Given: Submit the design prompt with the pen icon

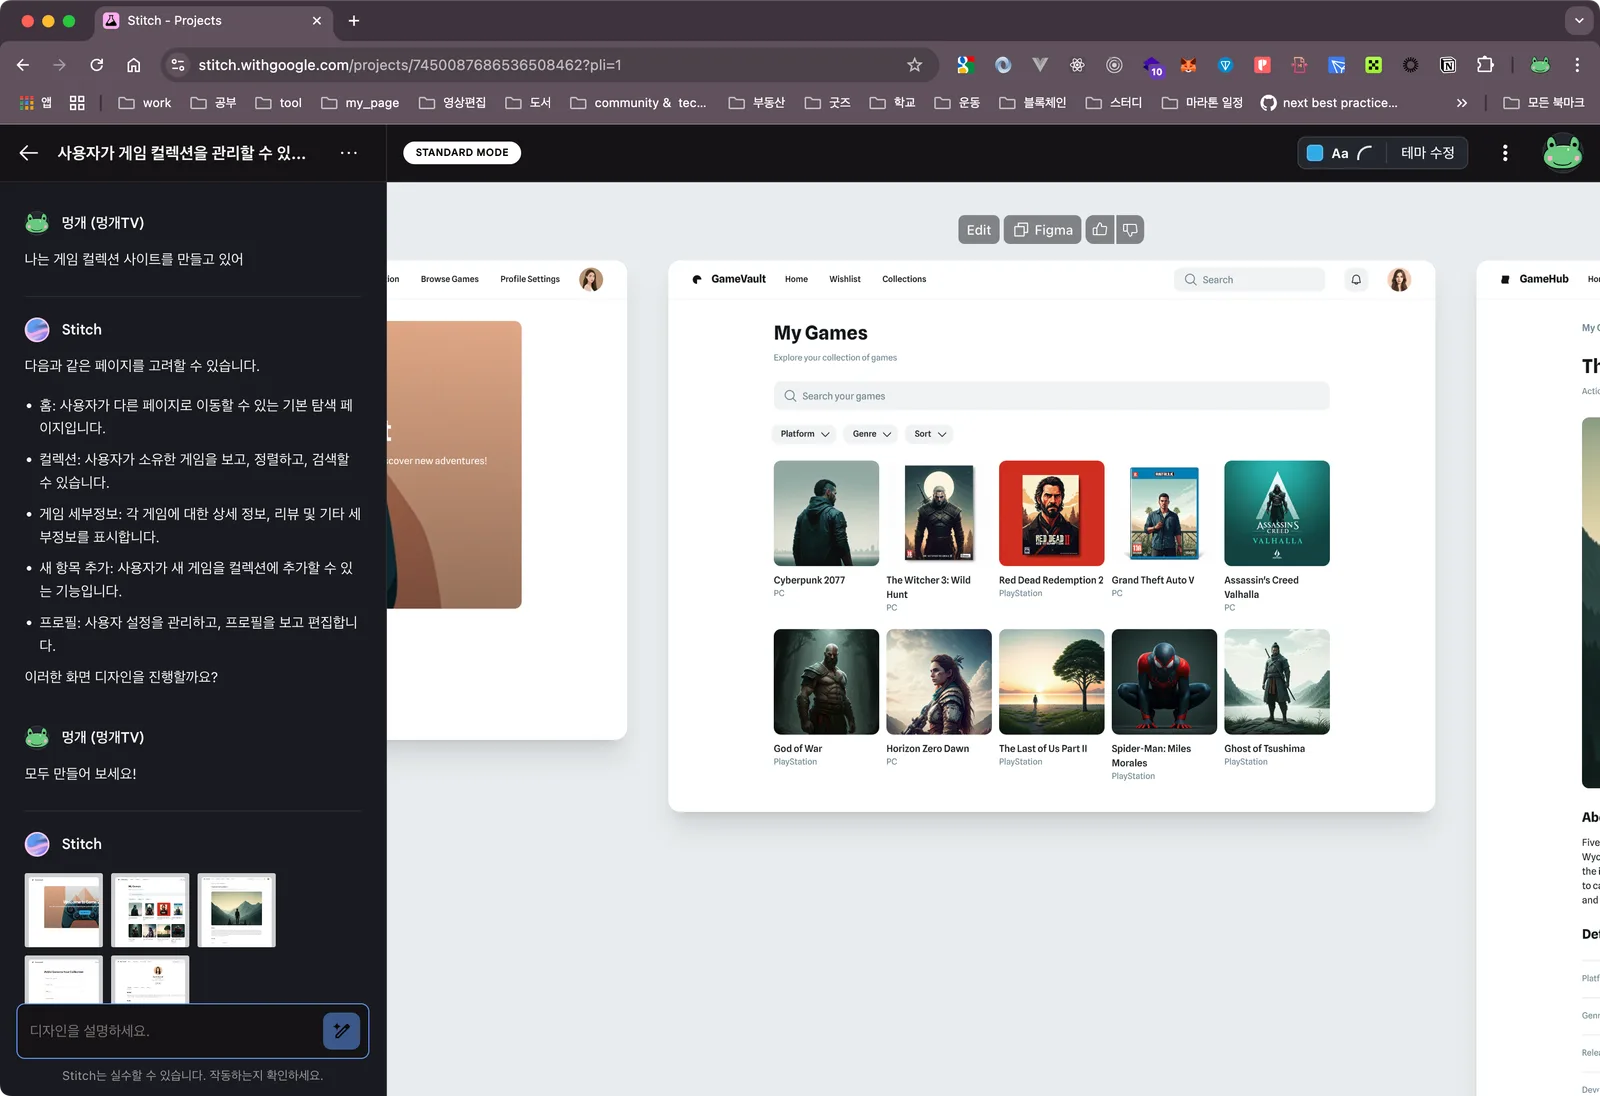Looking at the screenshot, I should click(341, 1031).
